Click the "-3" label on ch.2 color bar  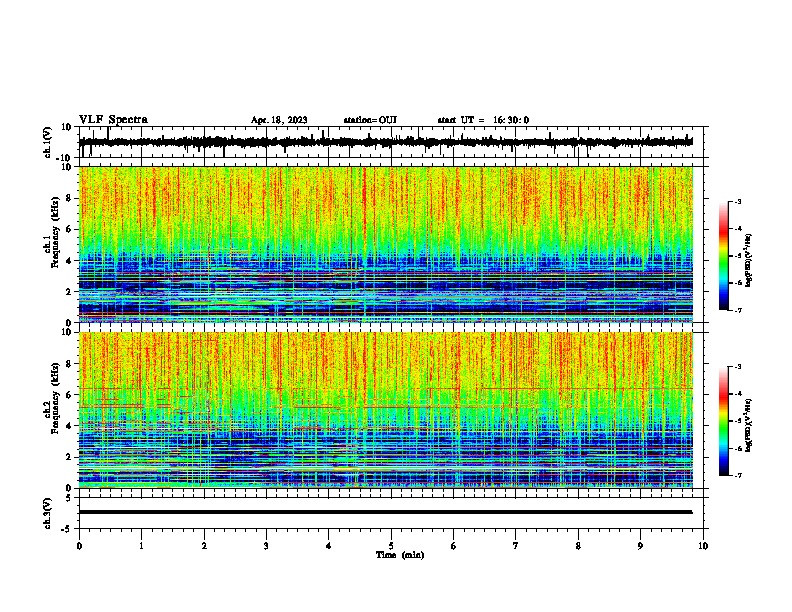tap(737, 367)
